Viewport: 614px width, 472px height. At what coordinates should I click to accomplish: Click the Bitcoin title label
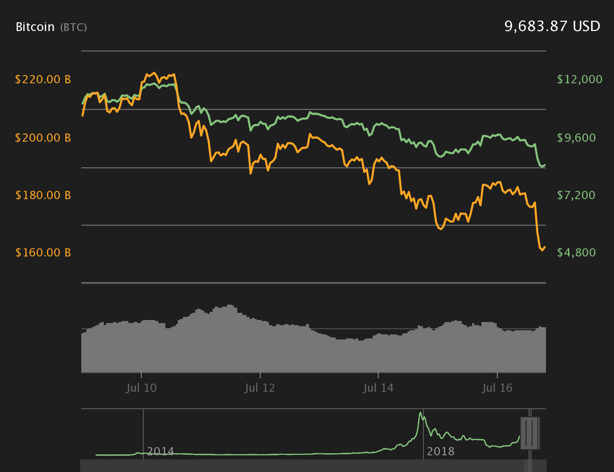click(35, 27)
